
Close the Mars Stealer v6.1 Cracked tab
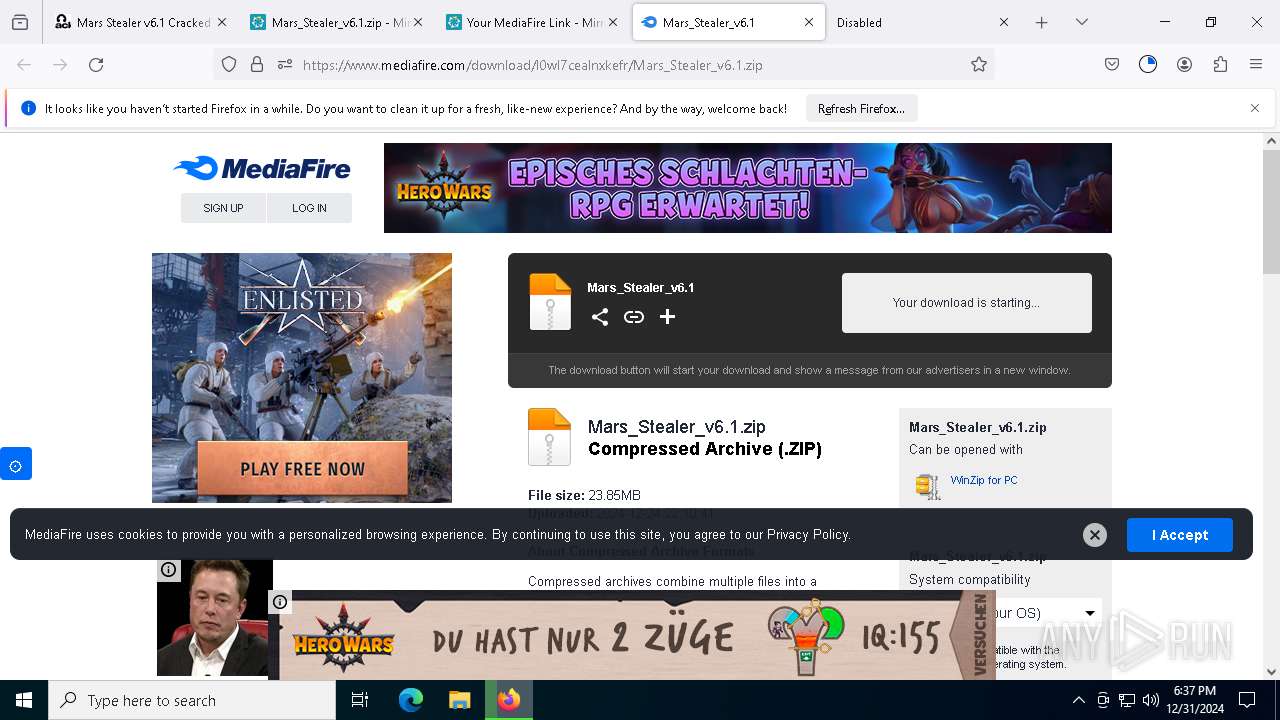pyautogui.click(x=222, y=22)
